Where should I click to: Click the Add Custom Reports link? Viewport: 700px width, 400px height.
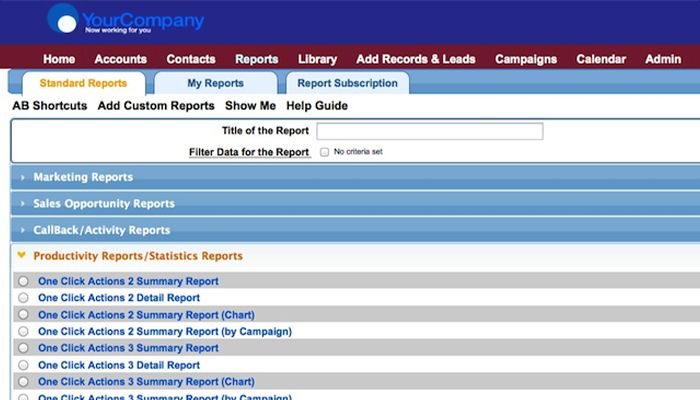click(x=156, y=106)
